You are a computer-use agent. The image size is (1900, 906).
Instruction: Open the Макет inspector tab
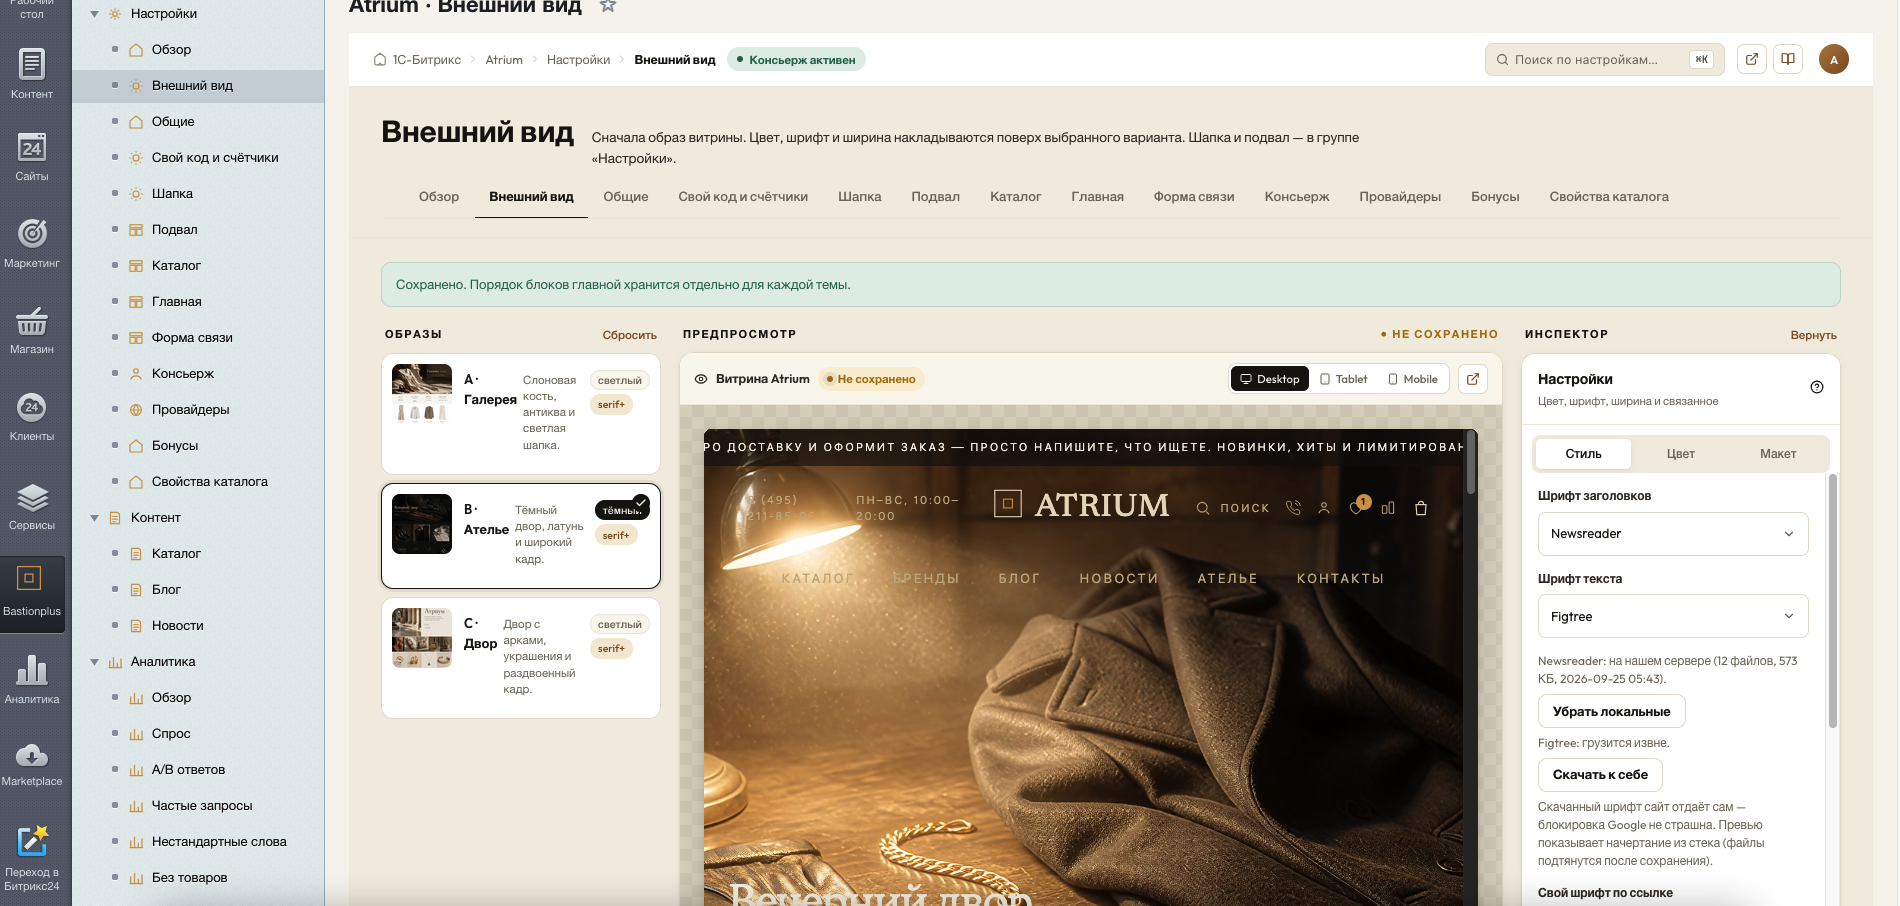point(1778,454)
